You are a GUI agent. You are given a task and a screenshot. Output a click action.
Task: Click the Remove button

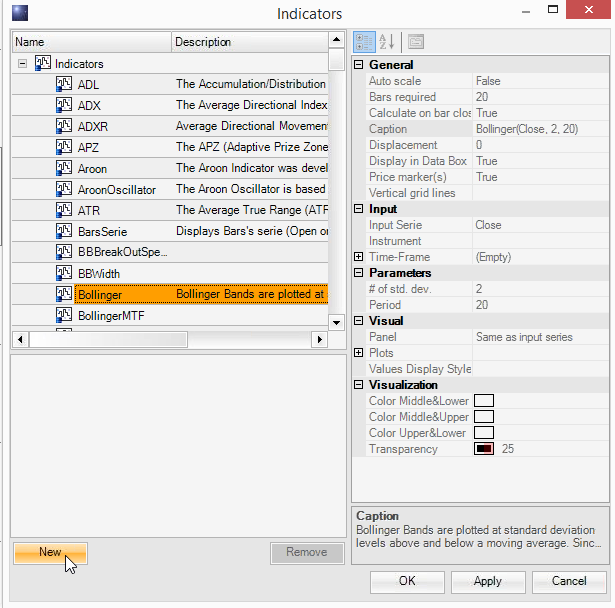(x=307, y=553)
